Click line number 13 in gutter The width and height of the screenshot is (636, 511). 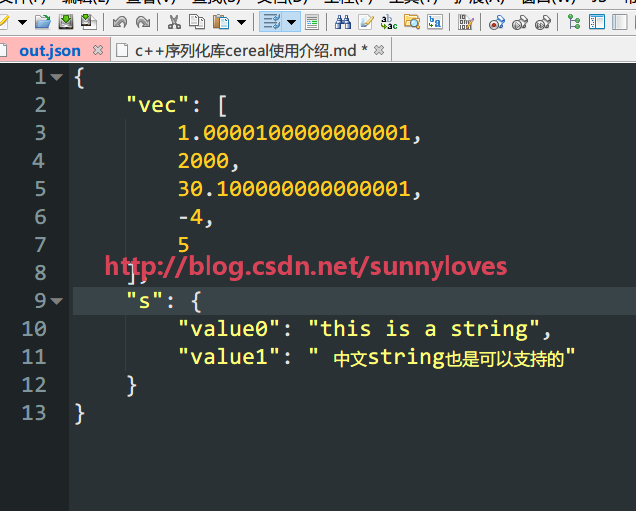[x=34, y=413]
